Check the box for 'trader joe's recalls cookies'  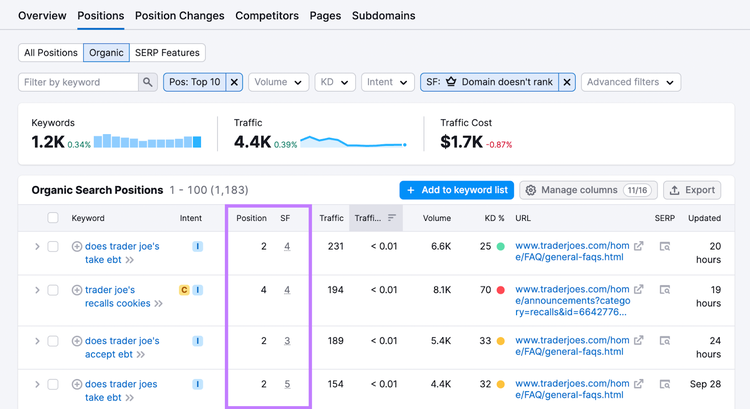53,290
